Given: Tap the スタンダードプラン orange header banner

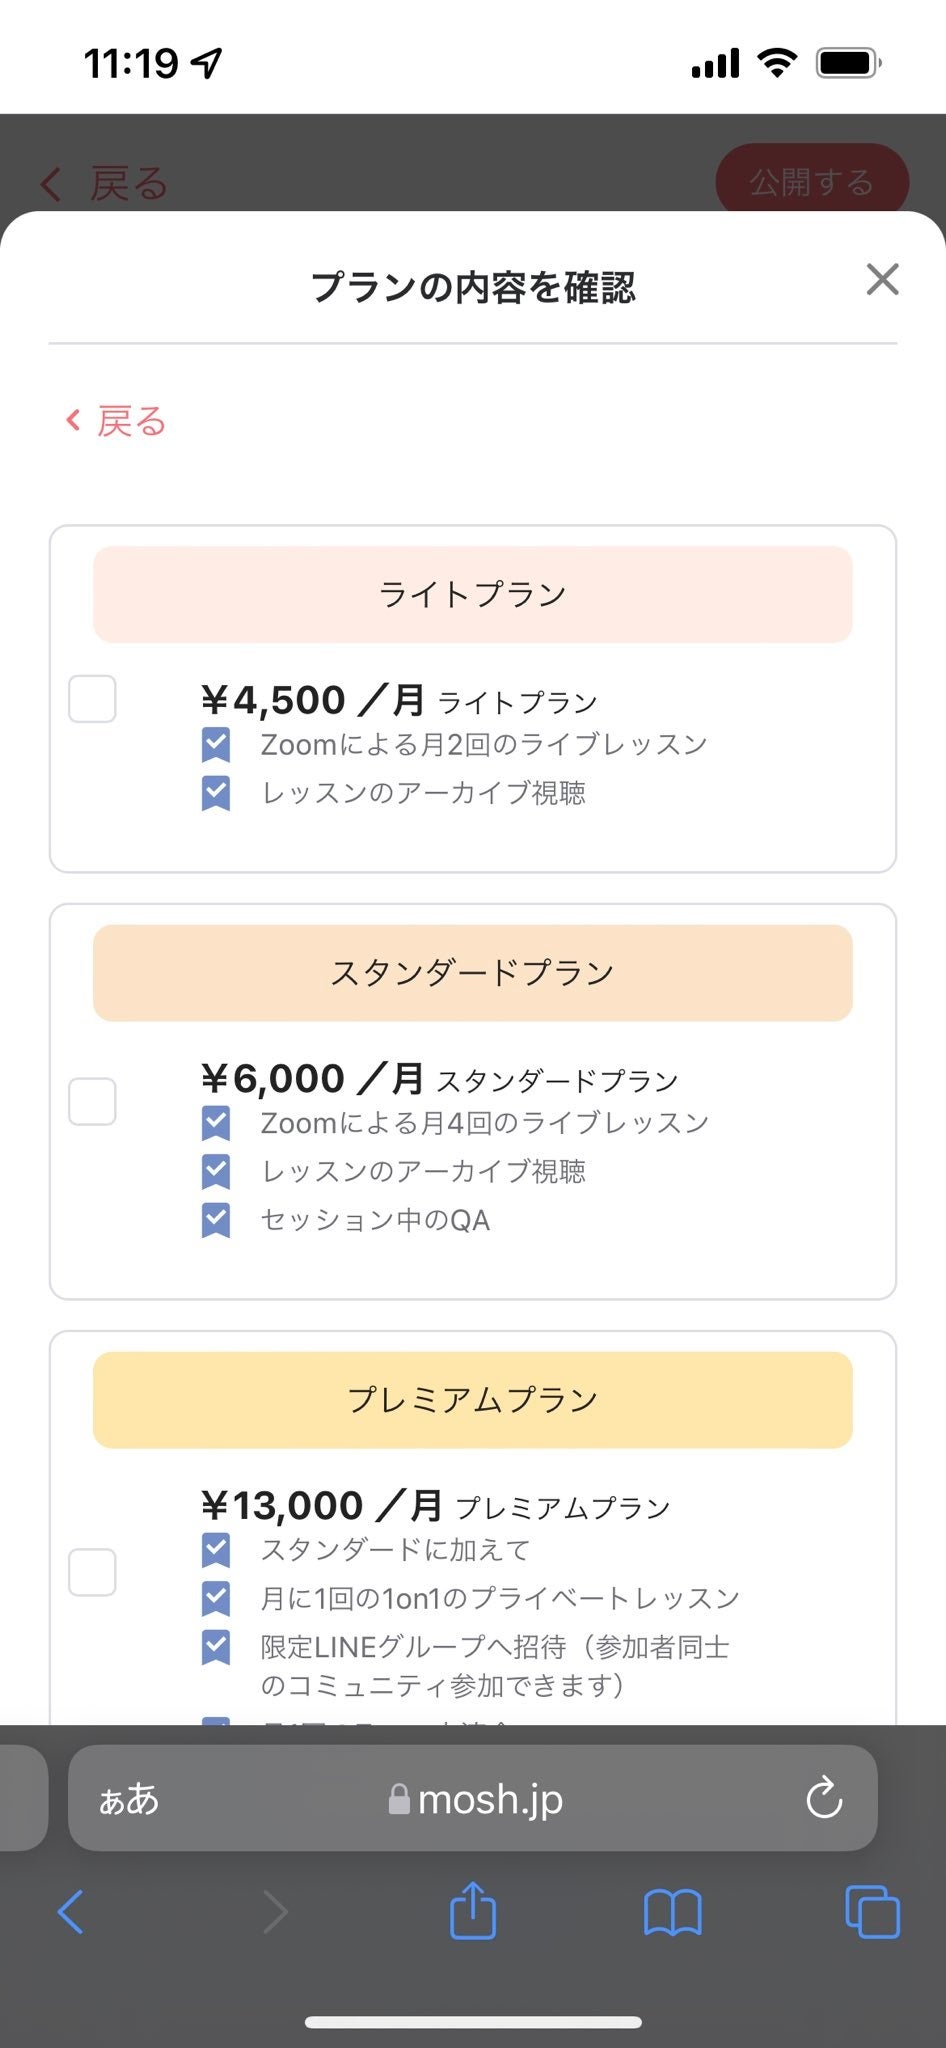Looking at the screenshot, I should (x=472, y=973).
